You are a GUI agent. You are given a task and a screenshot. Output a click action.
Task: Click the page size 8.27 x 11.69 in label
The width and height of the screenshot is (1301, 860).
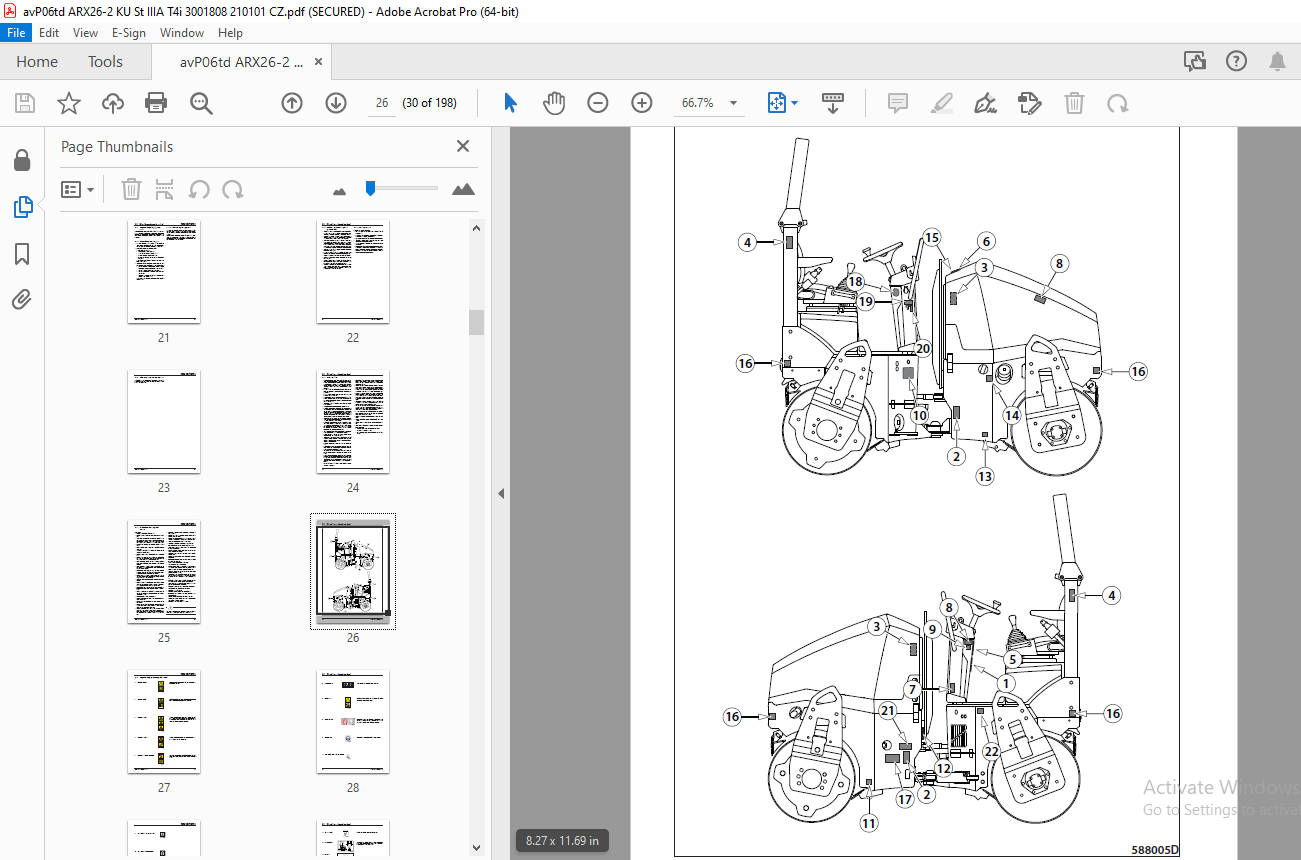pyautogui.click(x=563, y=841)
